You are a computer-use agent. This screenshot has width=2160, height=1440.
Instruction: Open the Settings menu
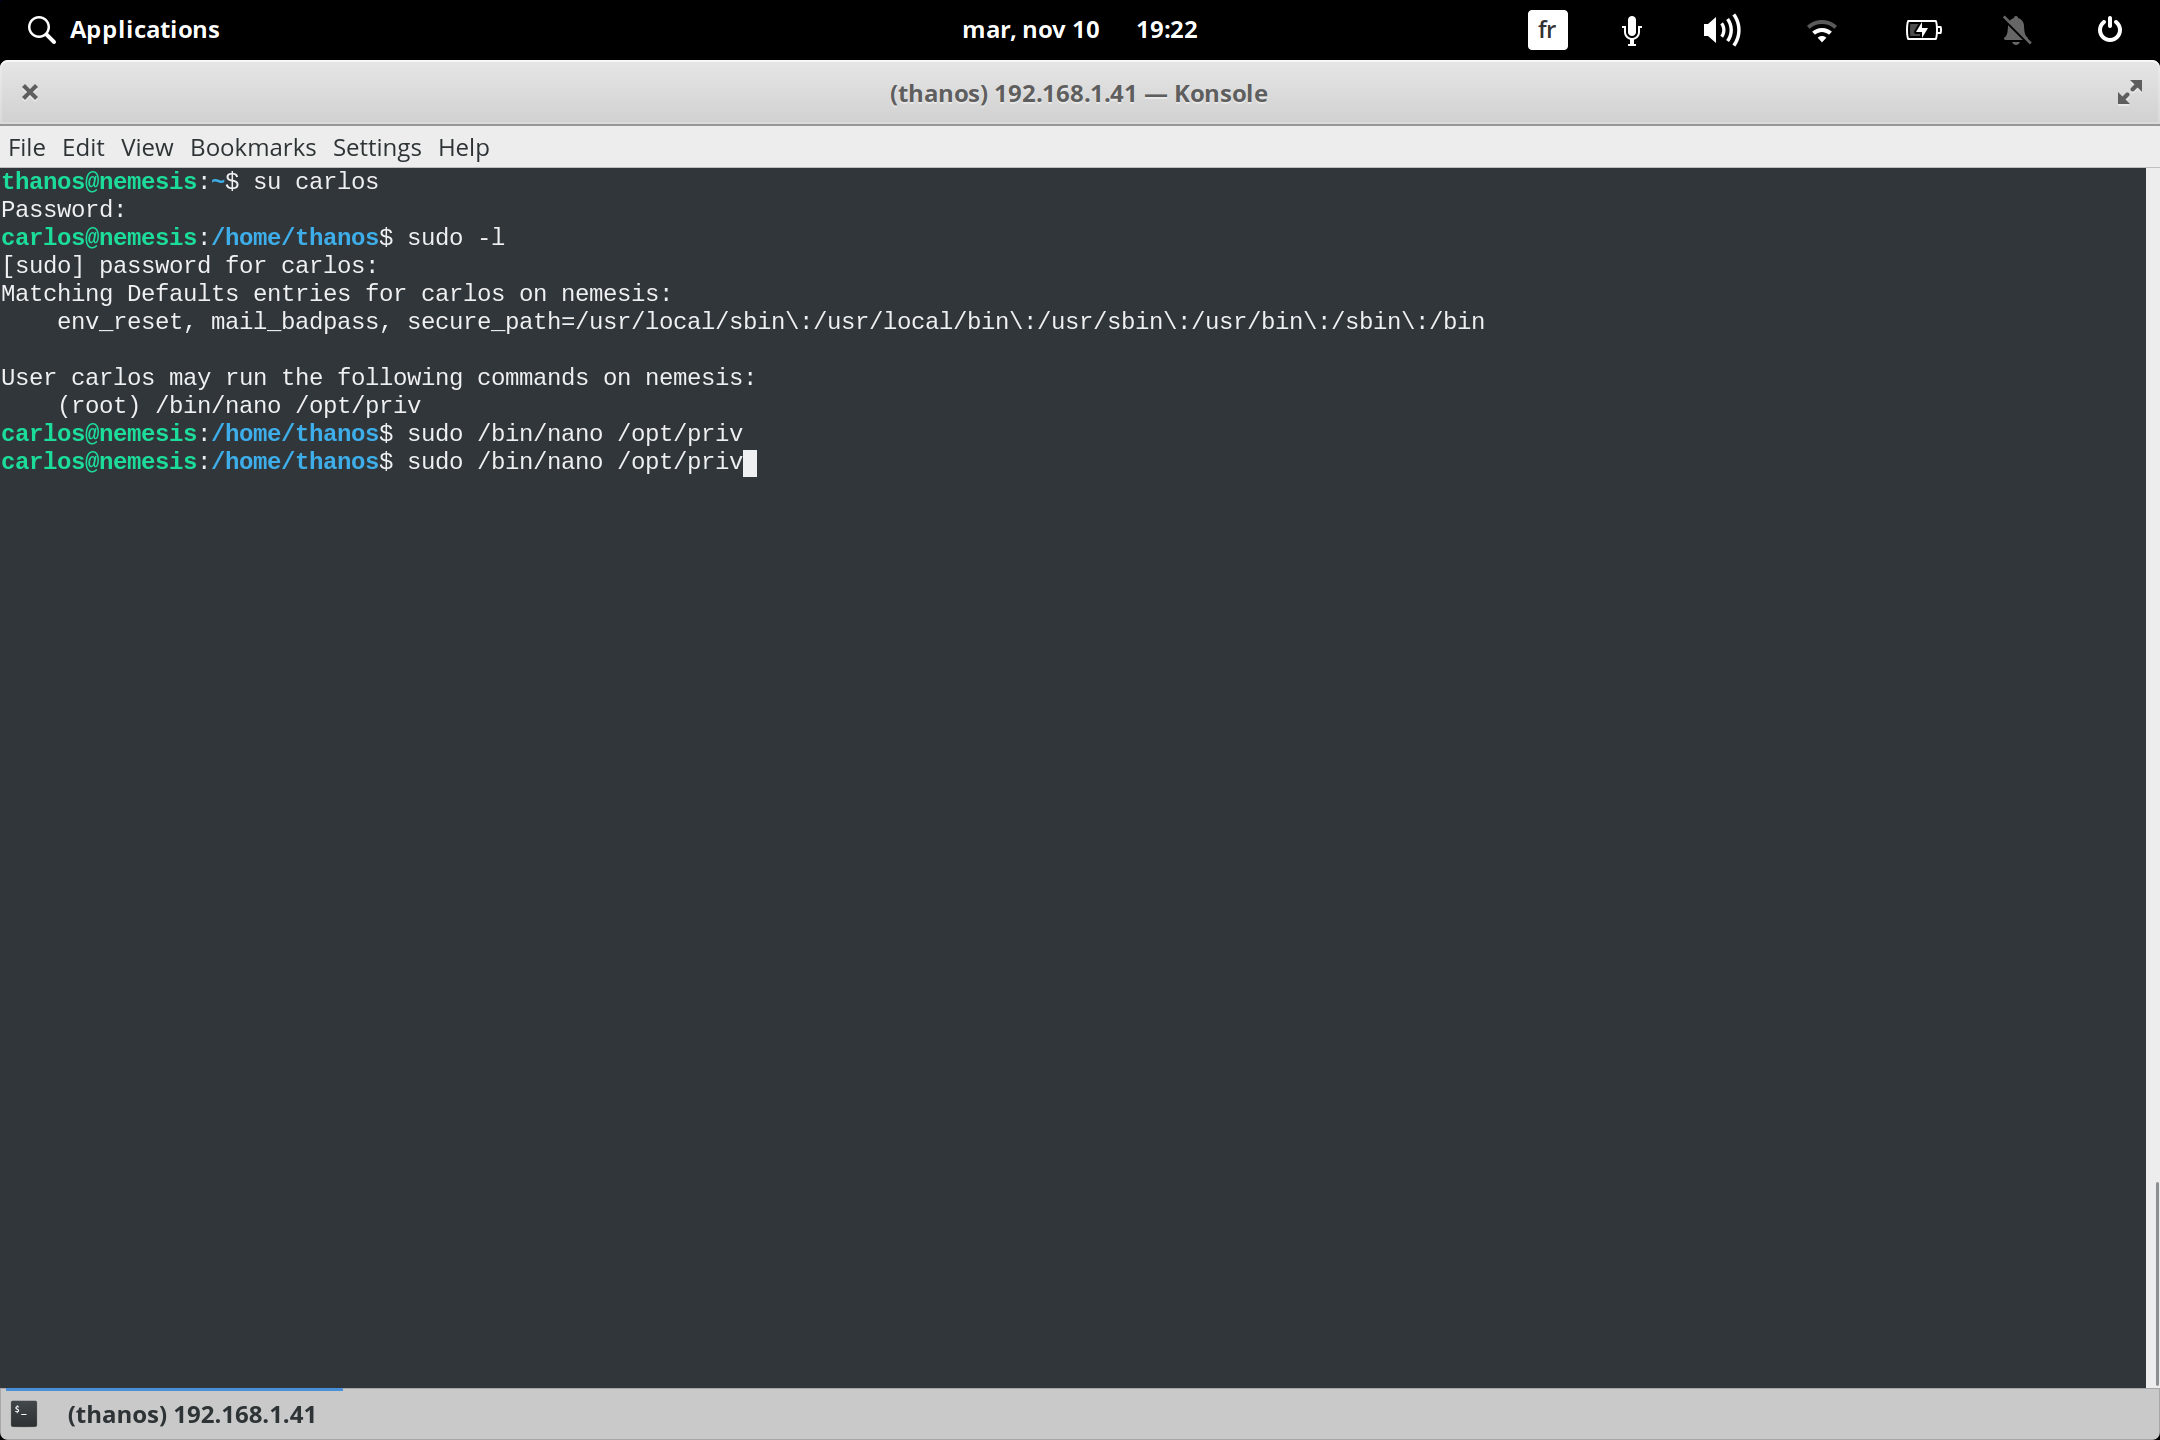[x=375, y=147]
